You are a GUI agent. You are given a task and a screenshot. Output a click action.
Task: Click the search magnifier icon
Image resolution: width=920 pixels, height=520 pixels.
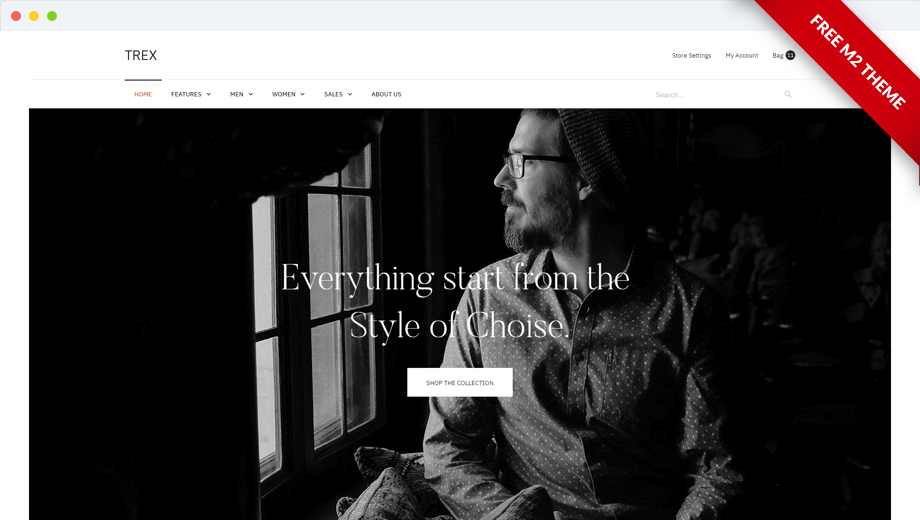(x=788, y=94)
